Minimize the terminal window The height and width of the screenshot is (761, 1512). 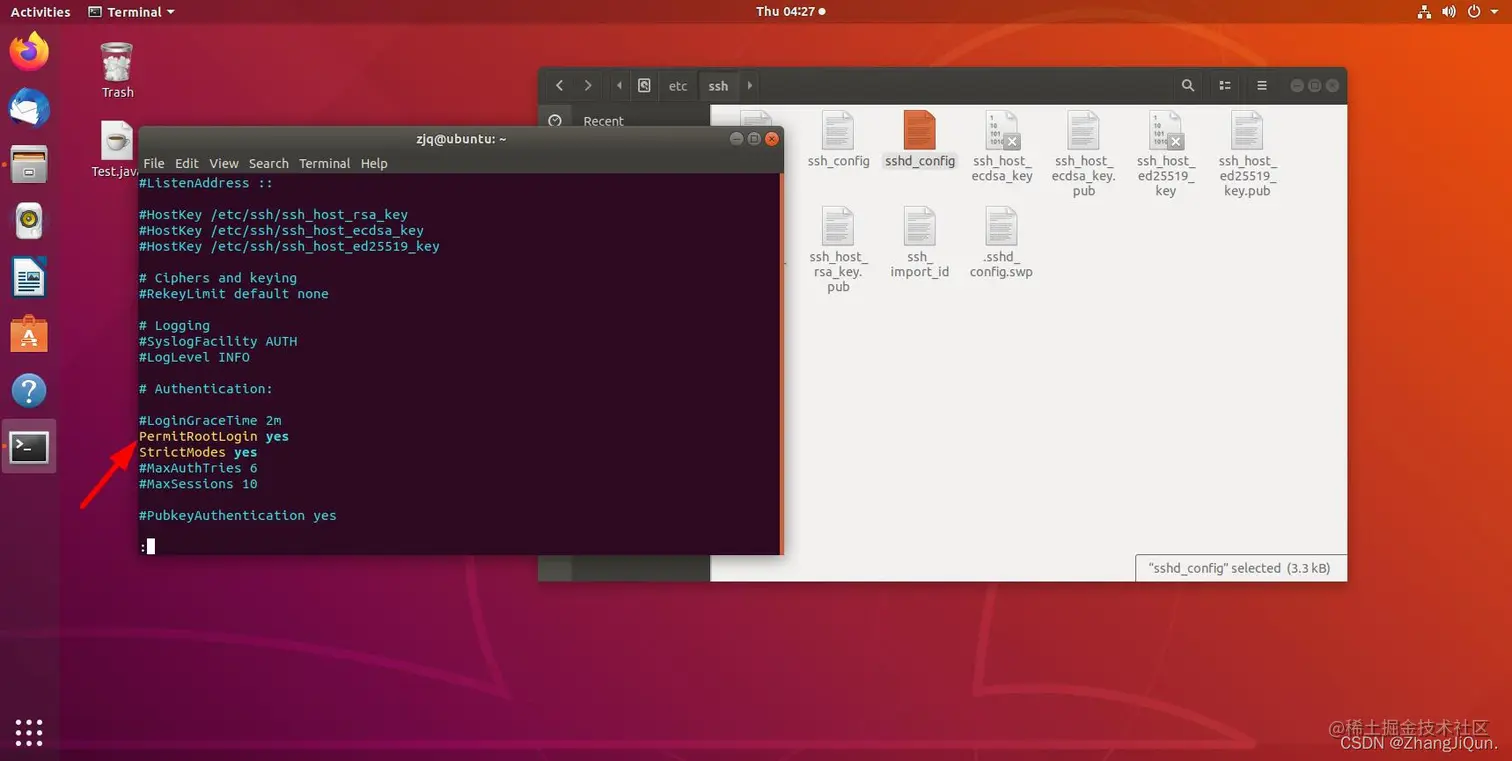(736, 139)
